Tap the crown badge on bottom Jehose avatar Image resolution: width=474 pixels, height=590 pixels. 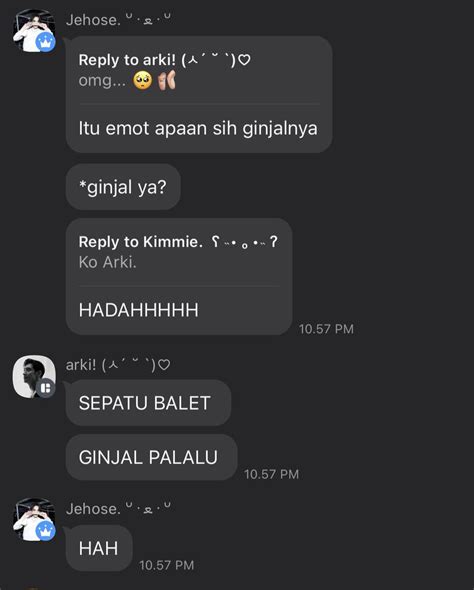click(46, 531)
